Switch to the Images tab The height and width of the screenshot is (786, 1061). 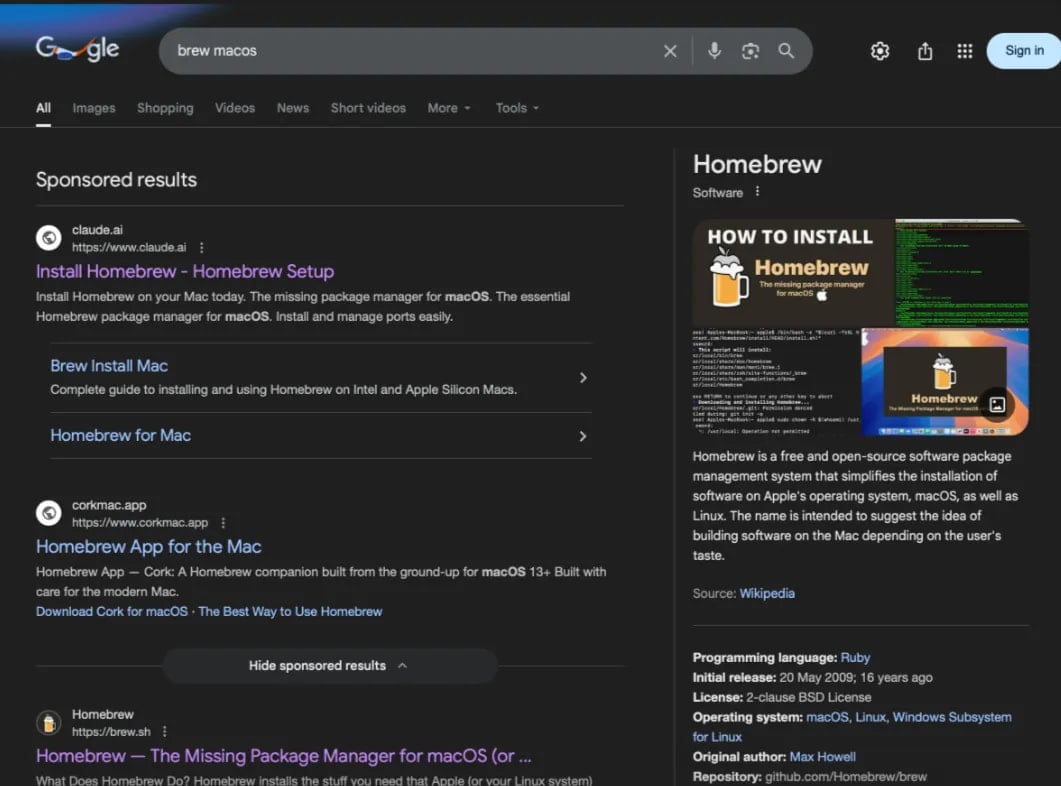pyautogui.click(x=93, y=107)
